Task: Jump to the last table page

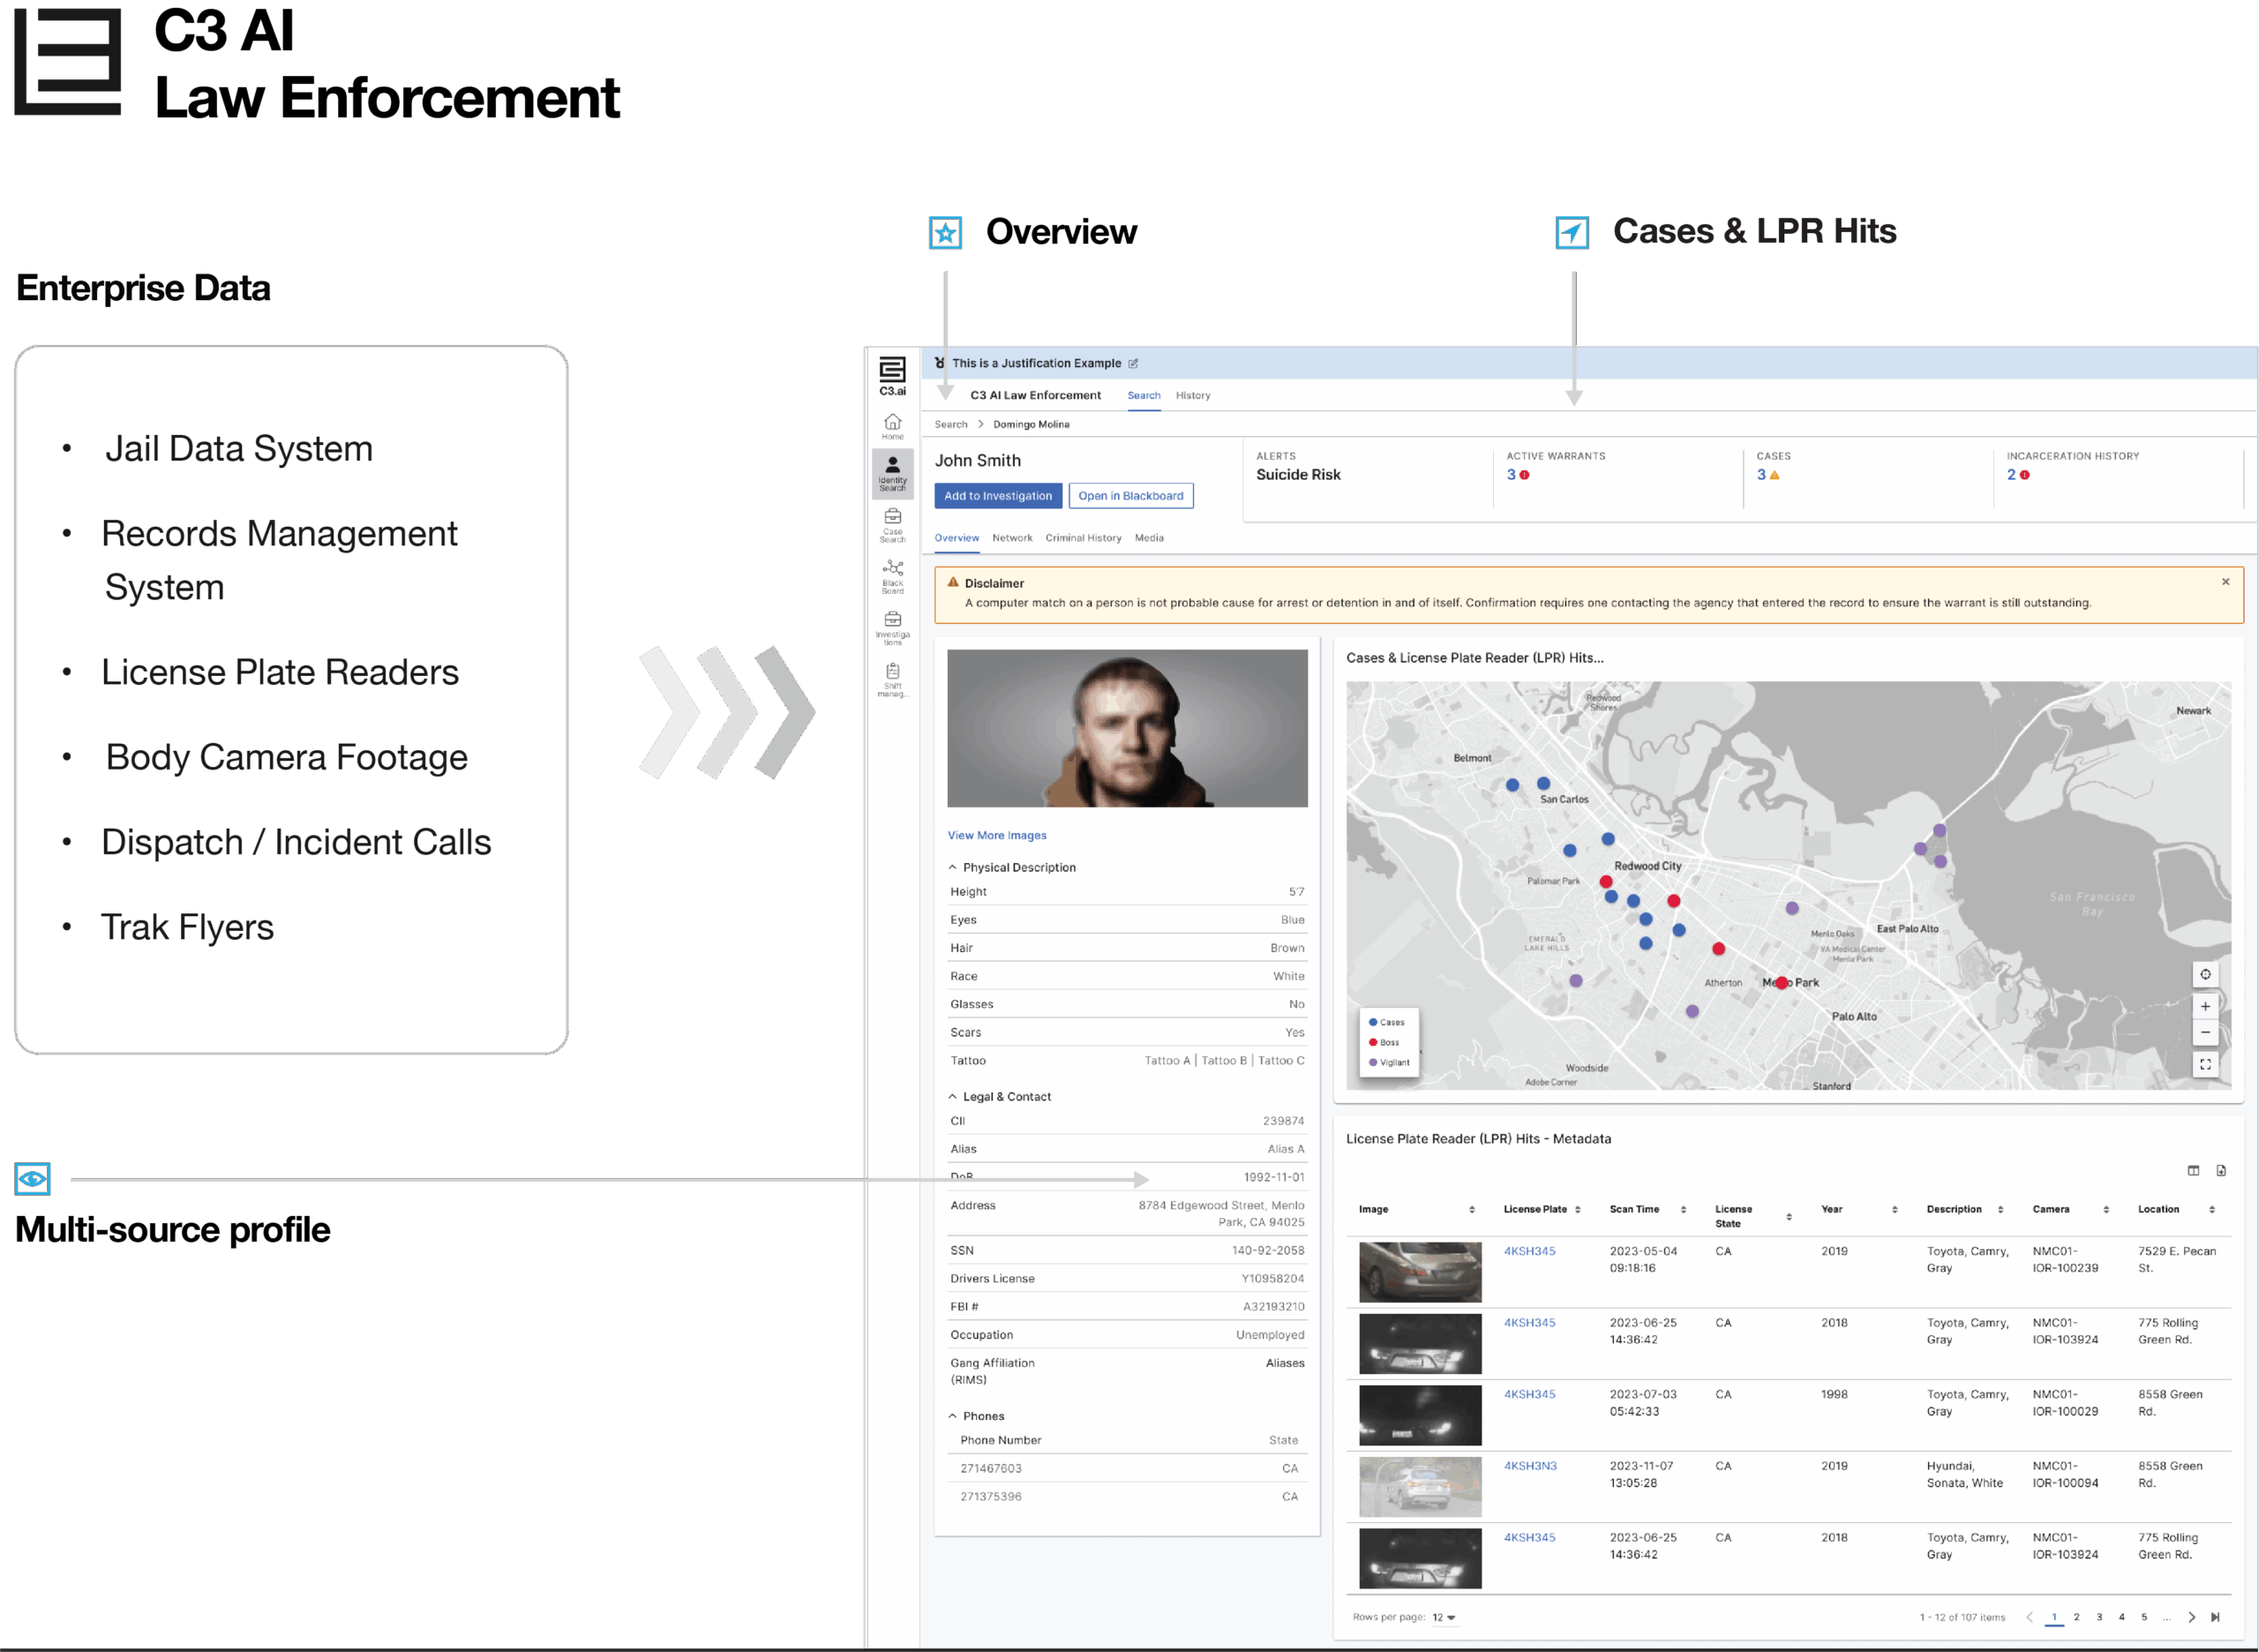Action: click(x=2215, y=1618)
